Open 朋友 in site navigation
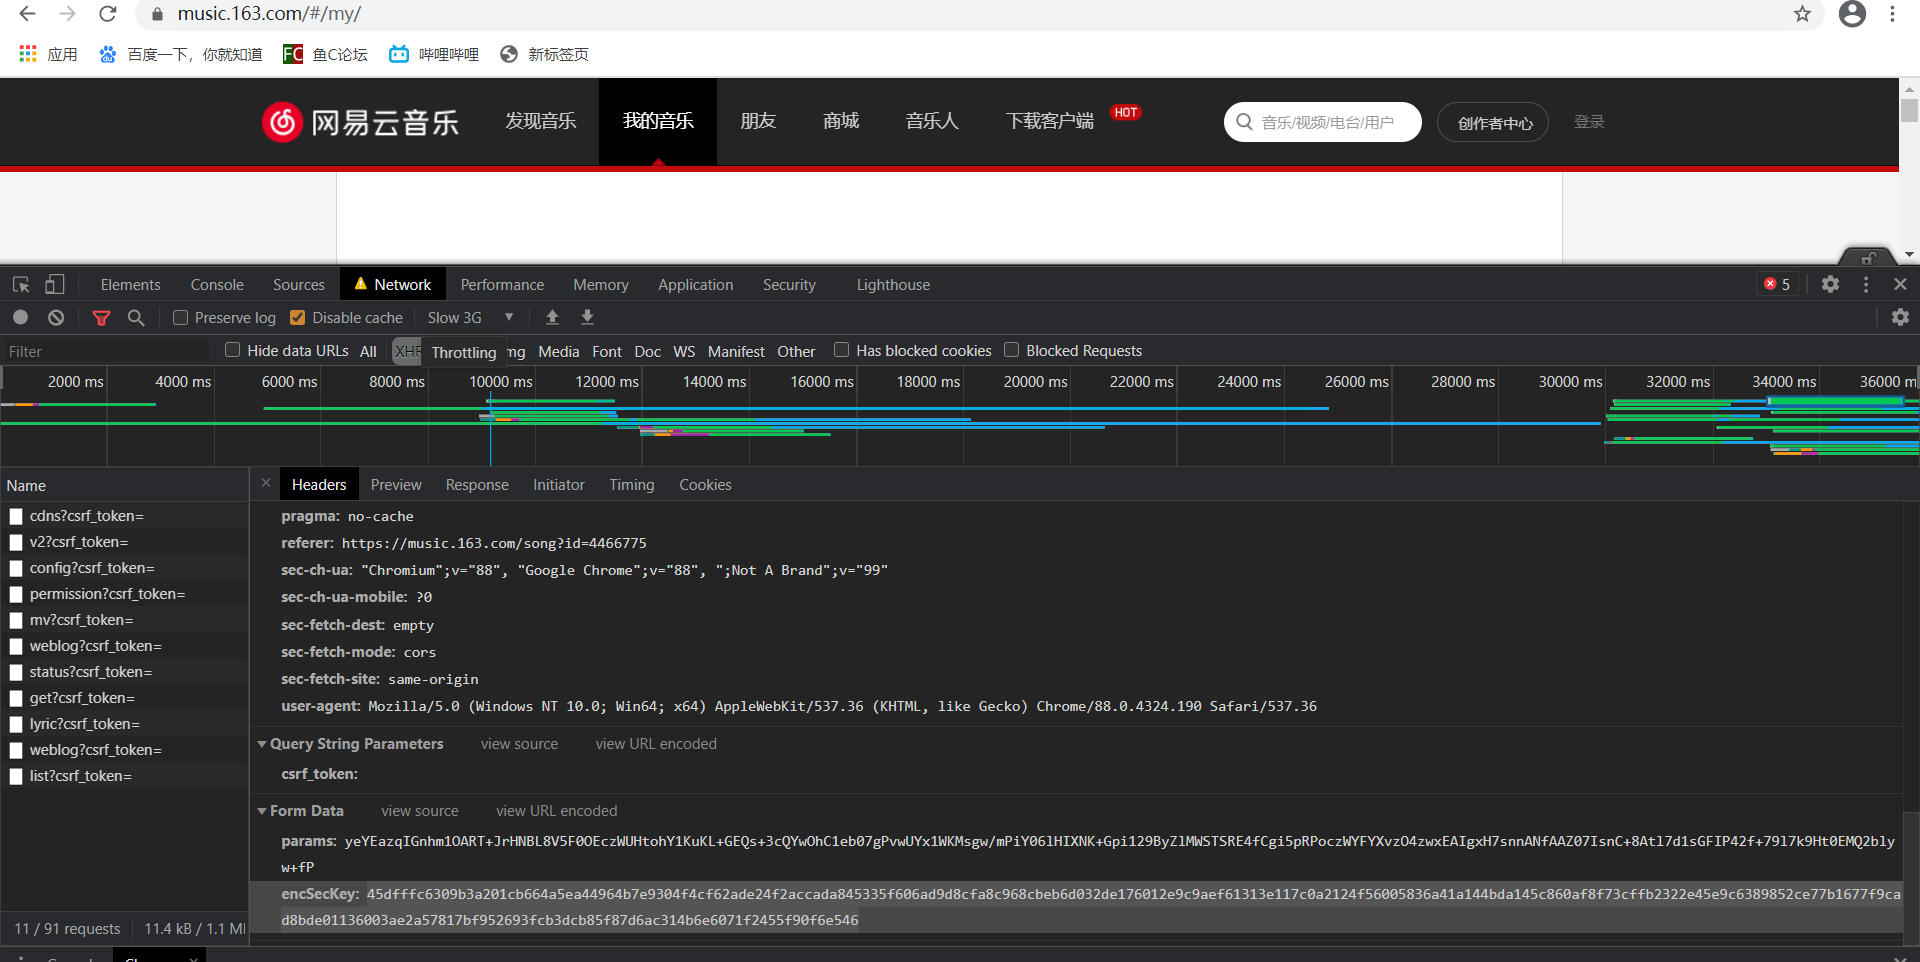 coord(758,121)
